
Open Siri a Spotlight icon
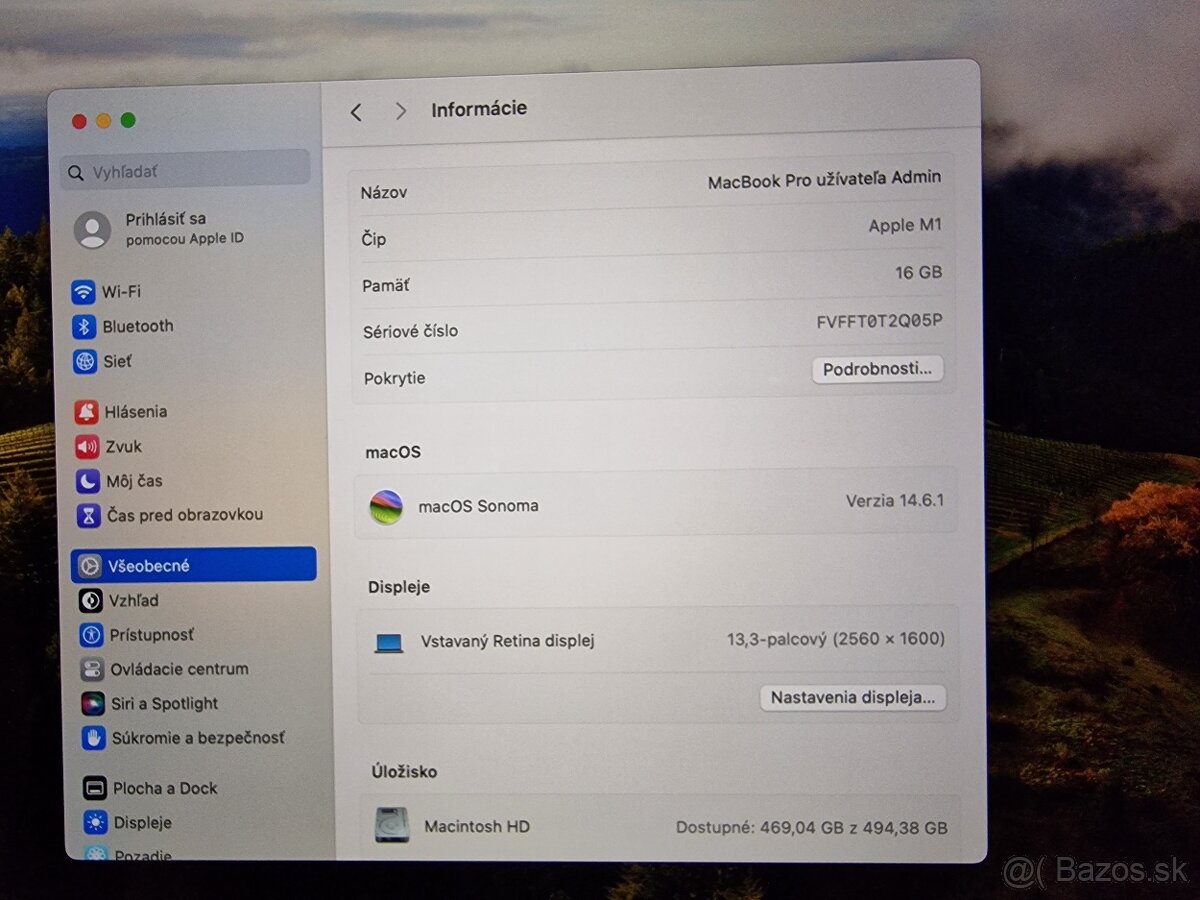point(93,704)
